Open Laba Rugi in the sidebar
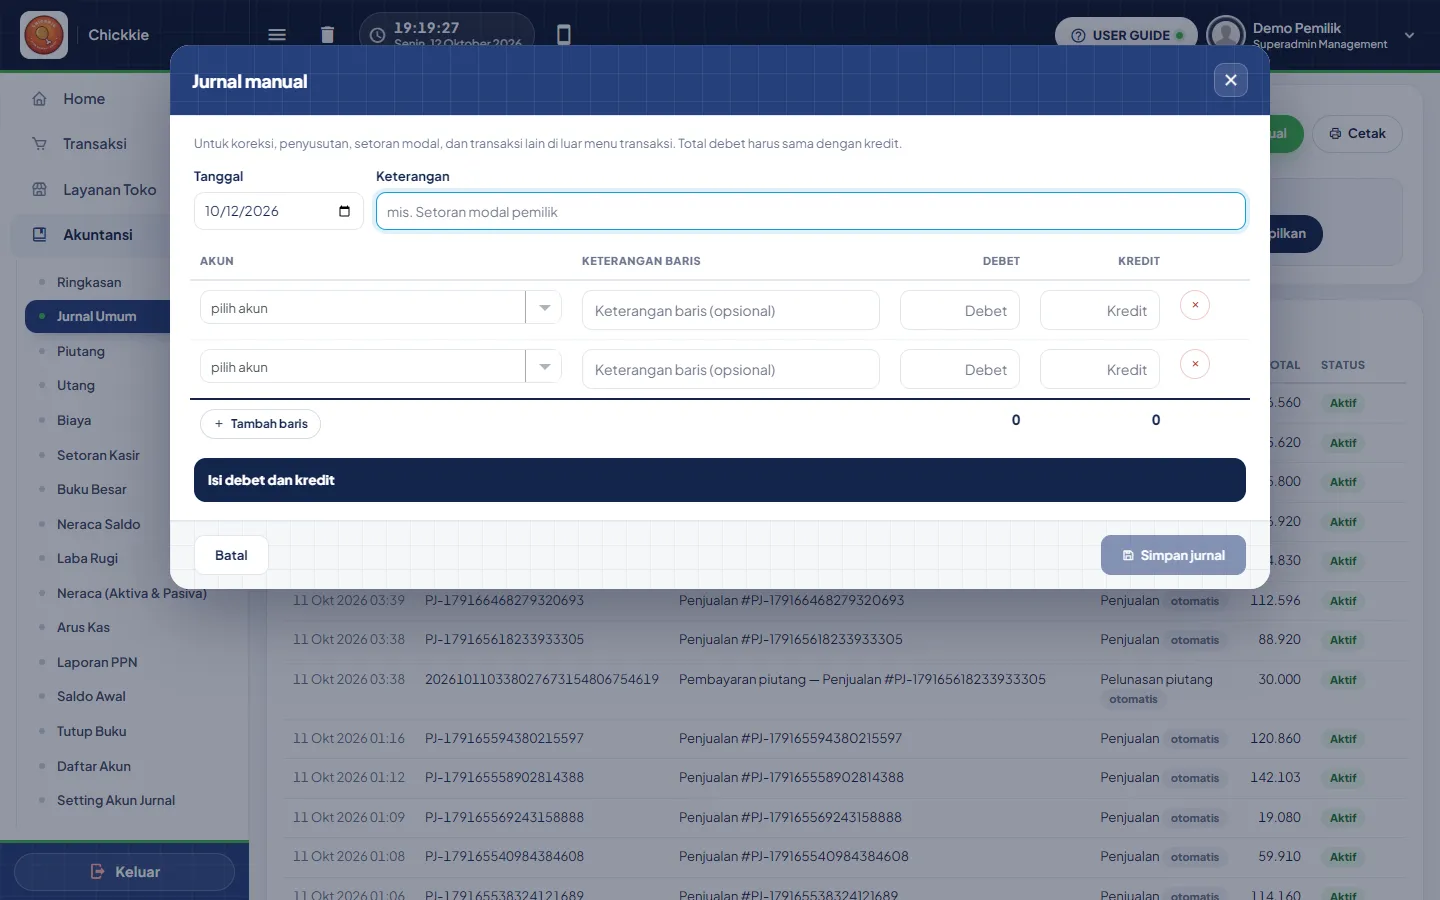The image size is (1440, 900). (87, 559)
